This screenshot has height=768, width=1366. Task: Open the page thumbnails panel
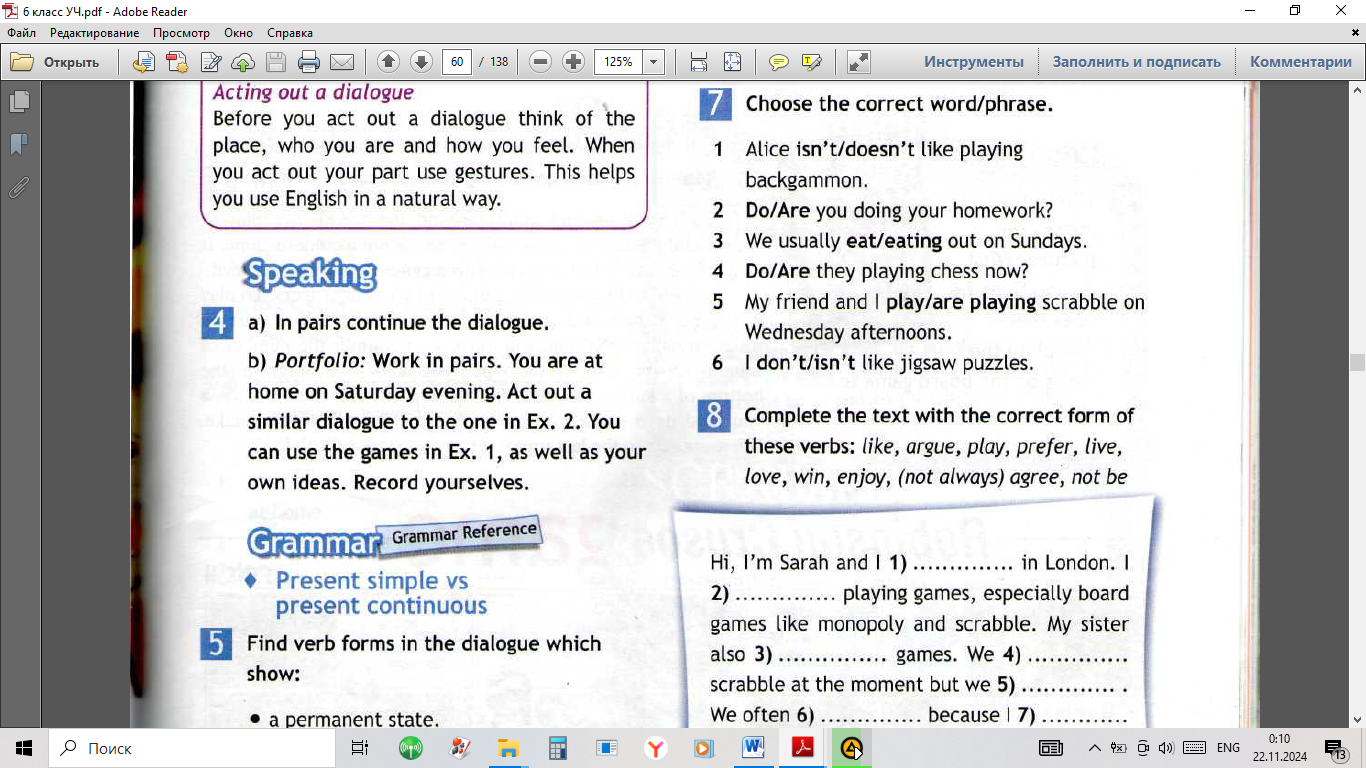(18, 102)
